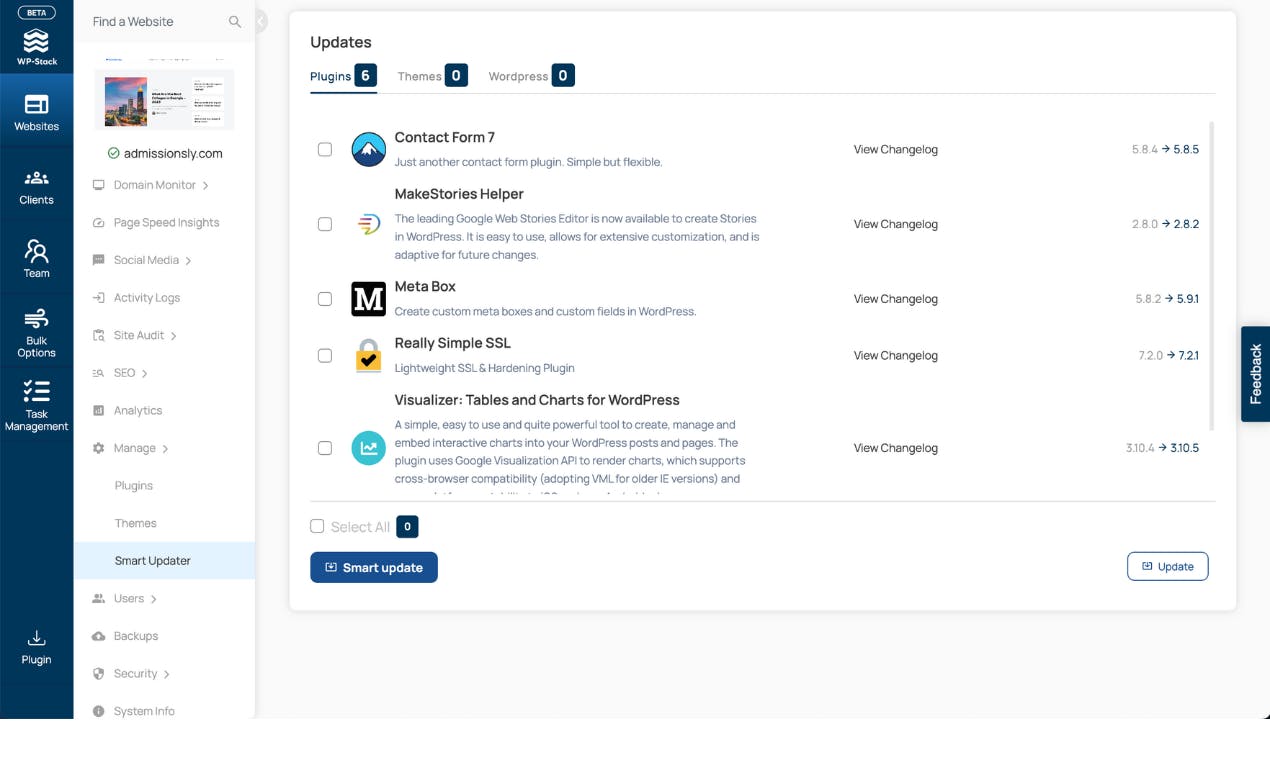The height and width of the screenshot is (760, 1270).
Task: Click the Domain Monitor screen icon
Action: (x=98, y=185)
